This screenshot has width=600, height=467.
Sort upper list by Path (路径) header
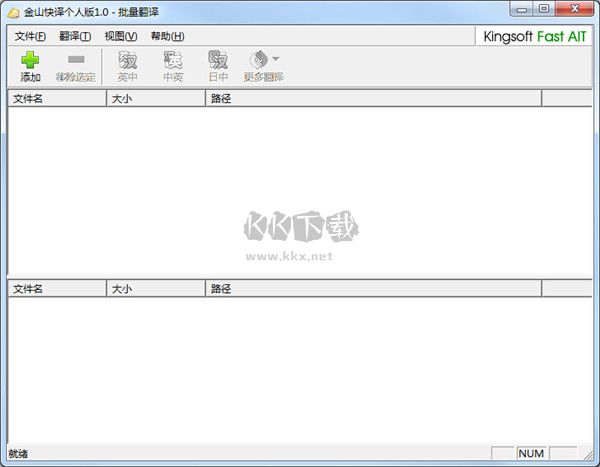point(373,99)
